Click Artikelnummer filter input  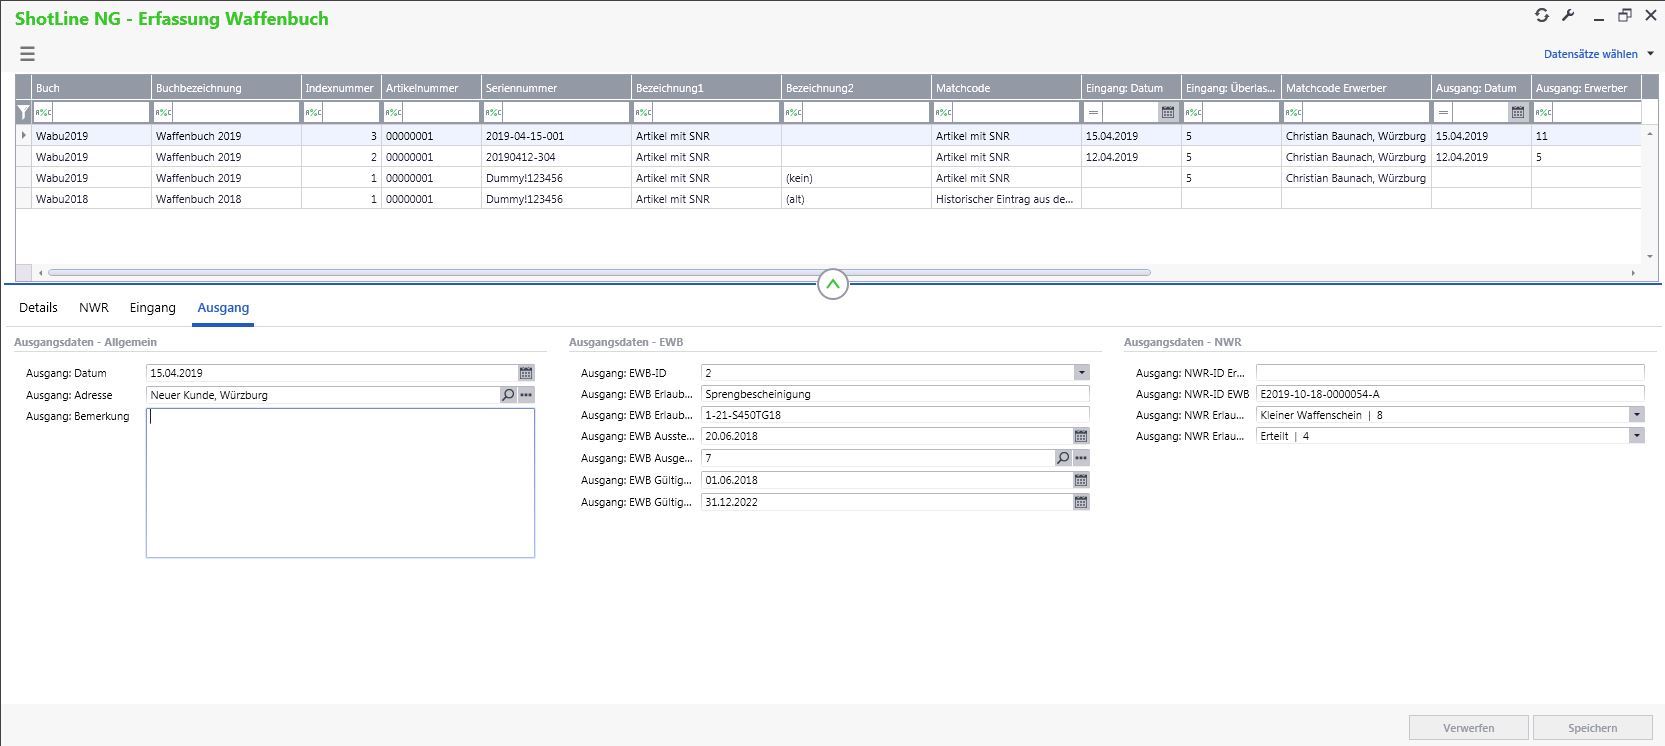pyautogui.click(x=440, y=112)
